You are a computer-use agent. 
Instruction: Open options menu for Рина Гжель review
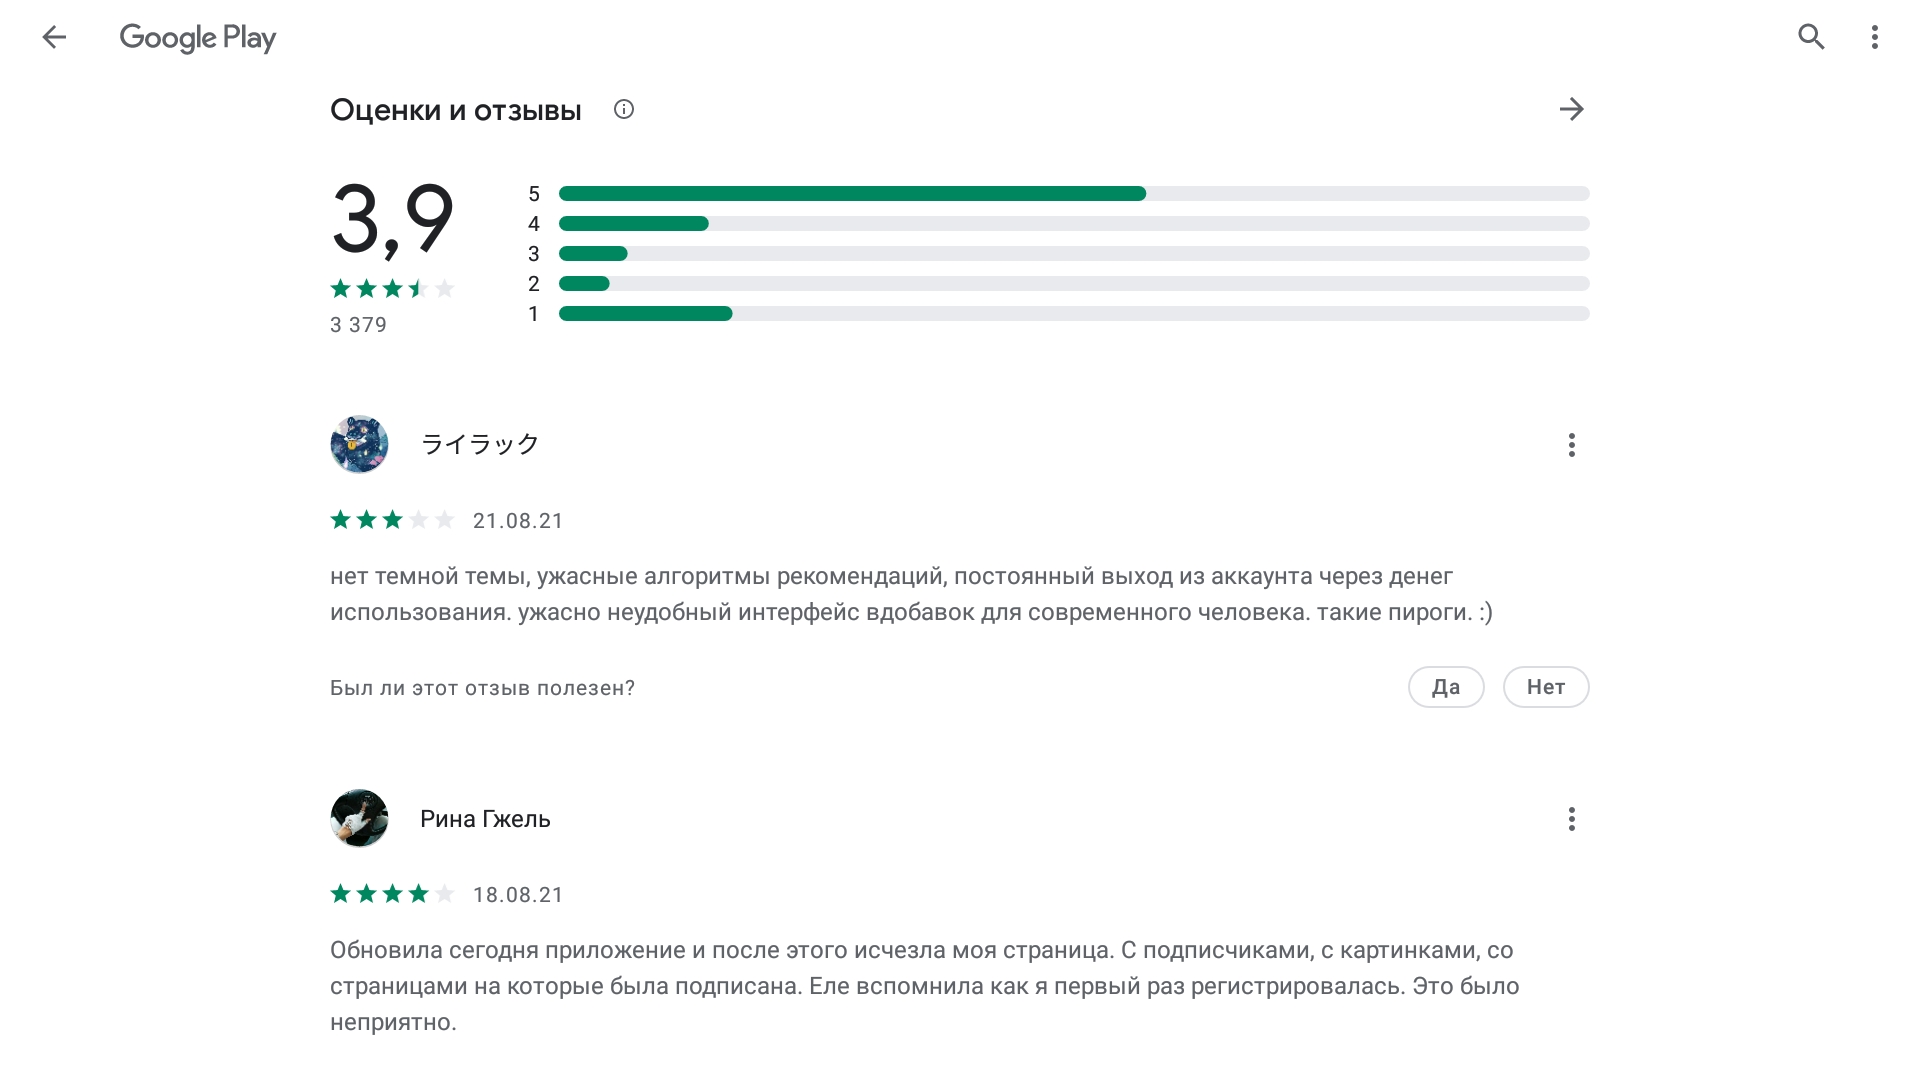pyautogui.click(x=1571, y=819)
